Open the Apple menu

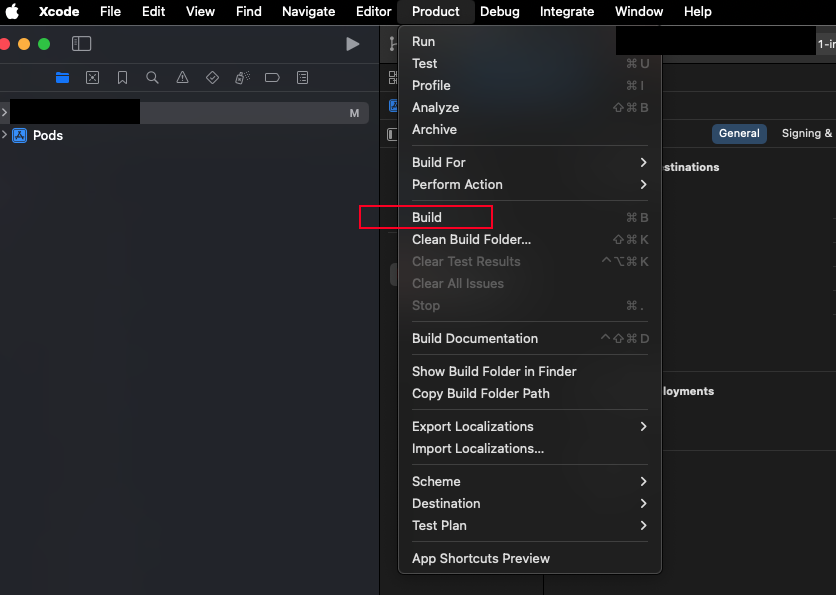[x=12, y=11]
